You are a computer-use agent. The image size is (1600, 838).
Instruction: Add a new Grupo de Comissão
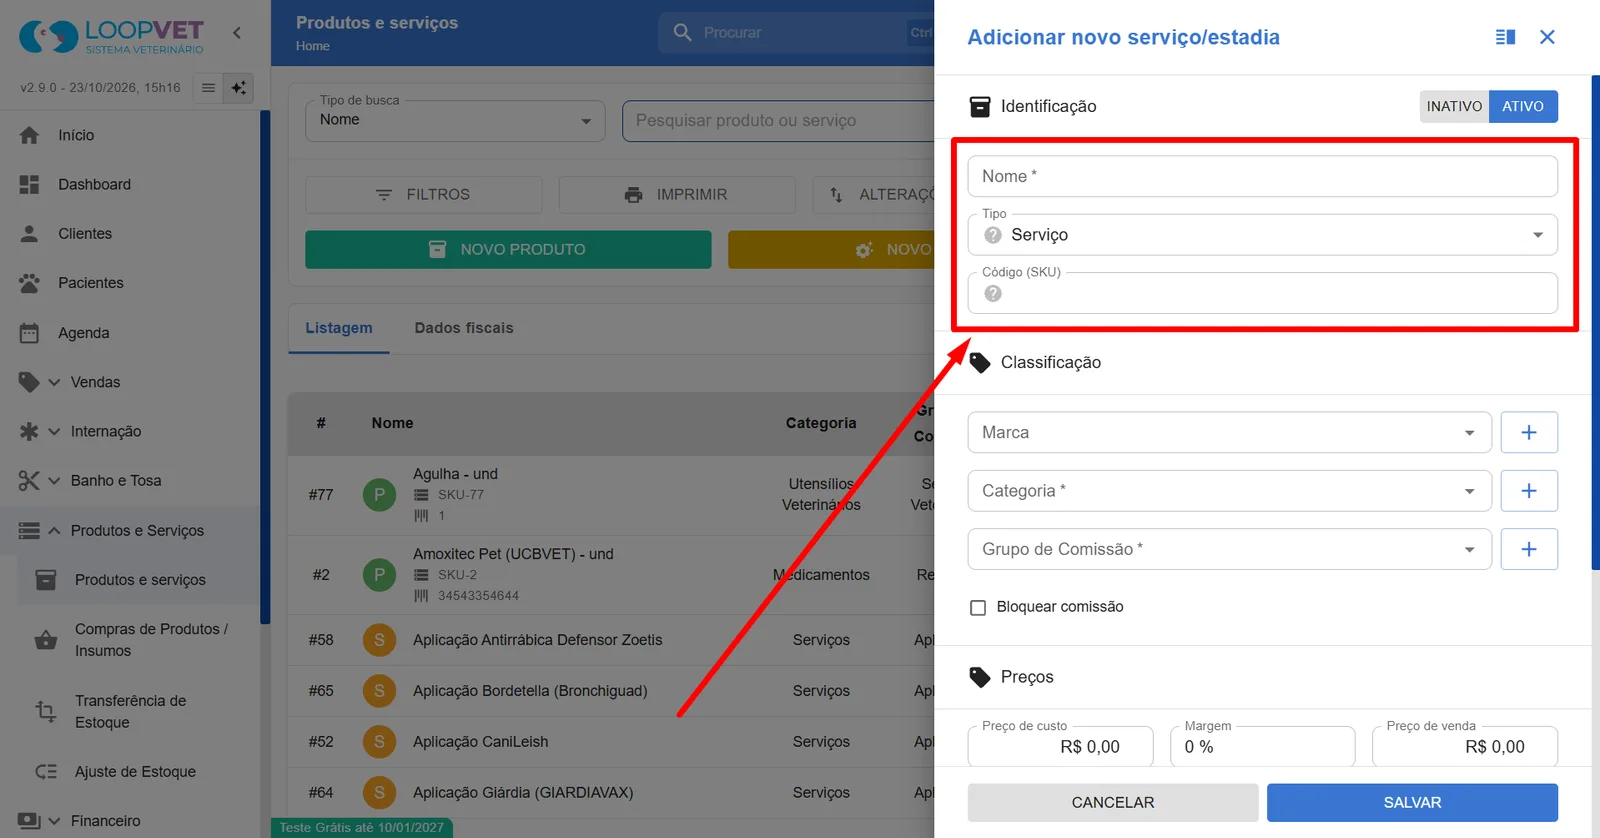[x=1529, y=549]
